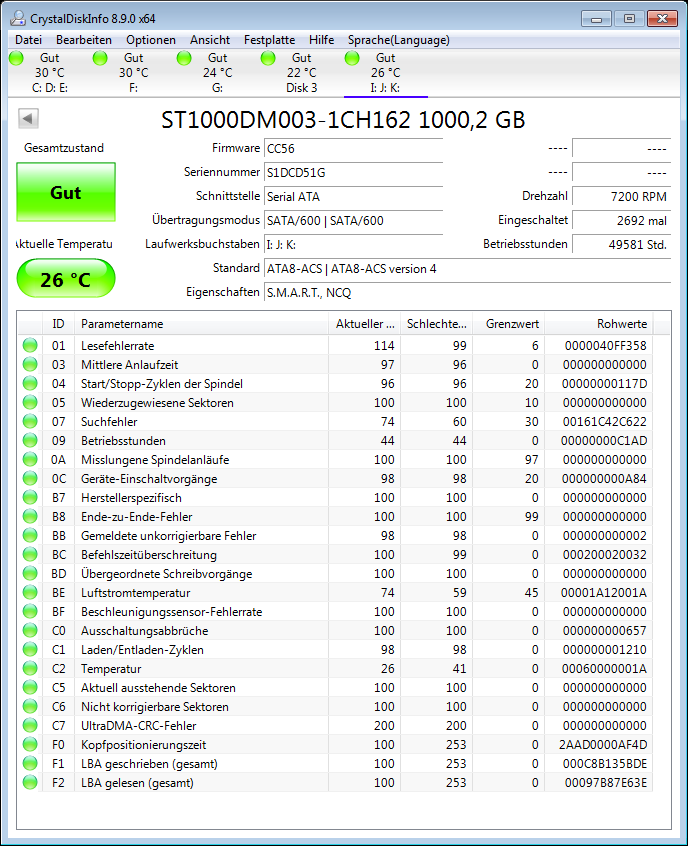Screen dimensions: 688x846
Task: Click status icon for Kopfpositionierungszeit row
Action: (30, 744)
